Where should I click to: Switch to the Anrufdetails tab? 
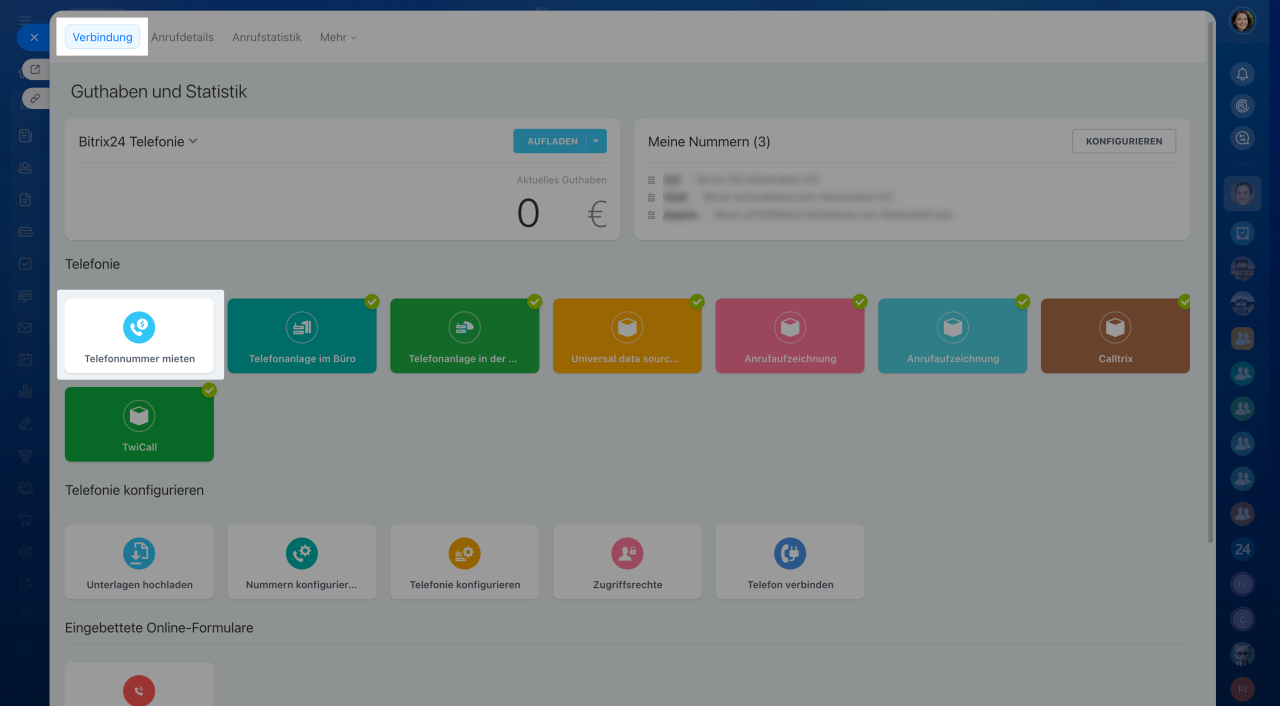(x=182, y=38)
